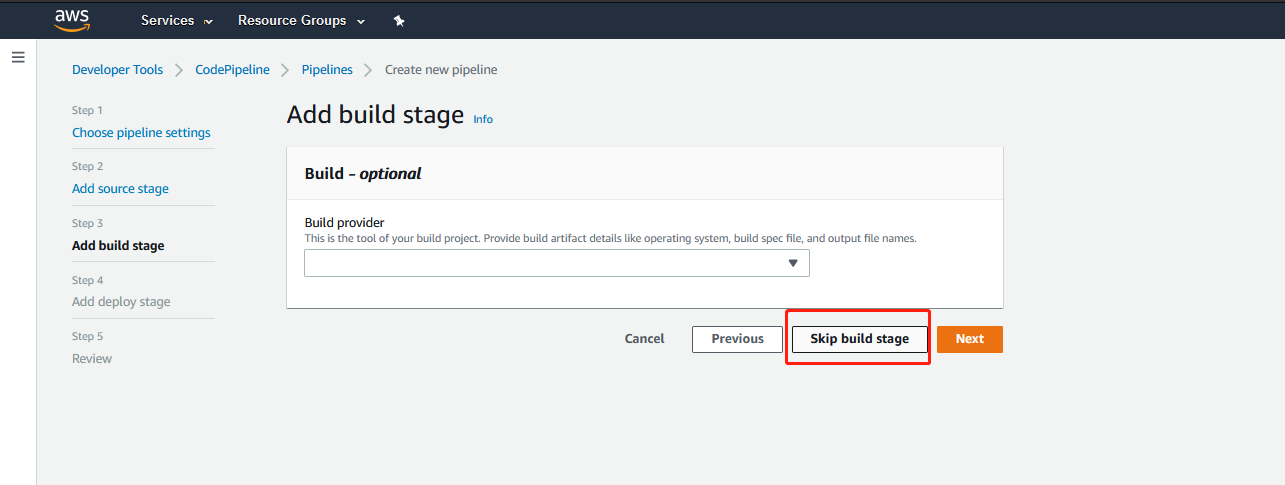Click the Step 1 label
1285x485 pixels.
(x=87, y=111)
